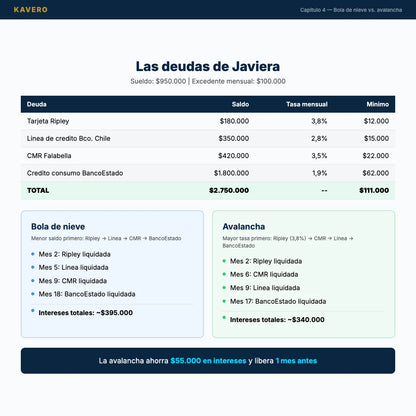Select the Línea de crédito Bco. Chile row

(208, 138)
